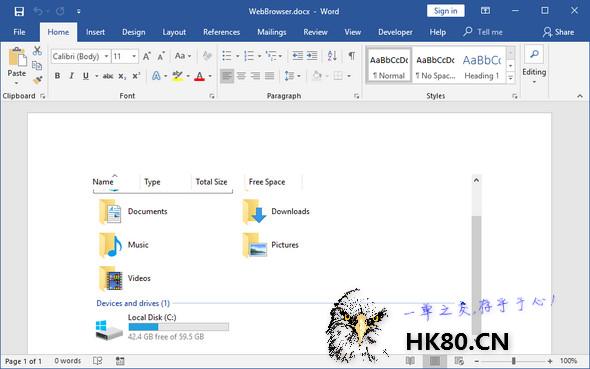The height and width of the screenshot is (369, 590).
Task: Click the Increase Indent icon
Action: click(x=312, y=56)
